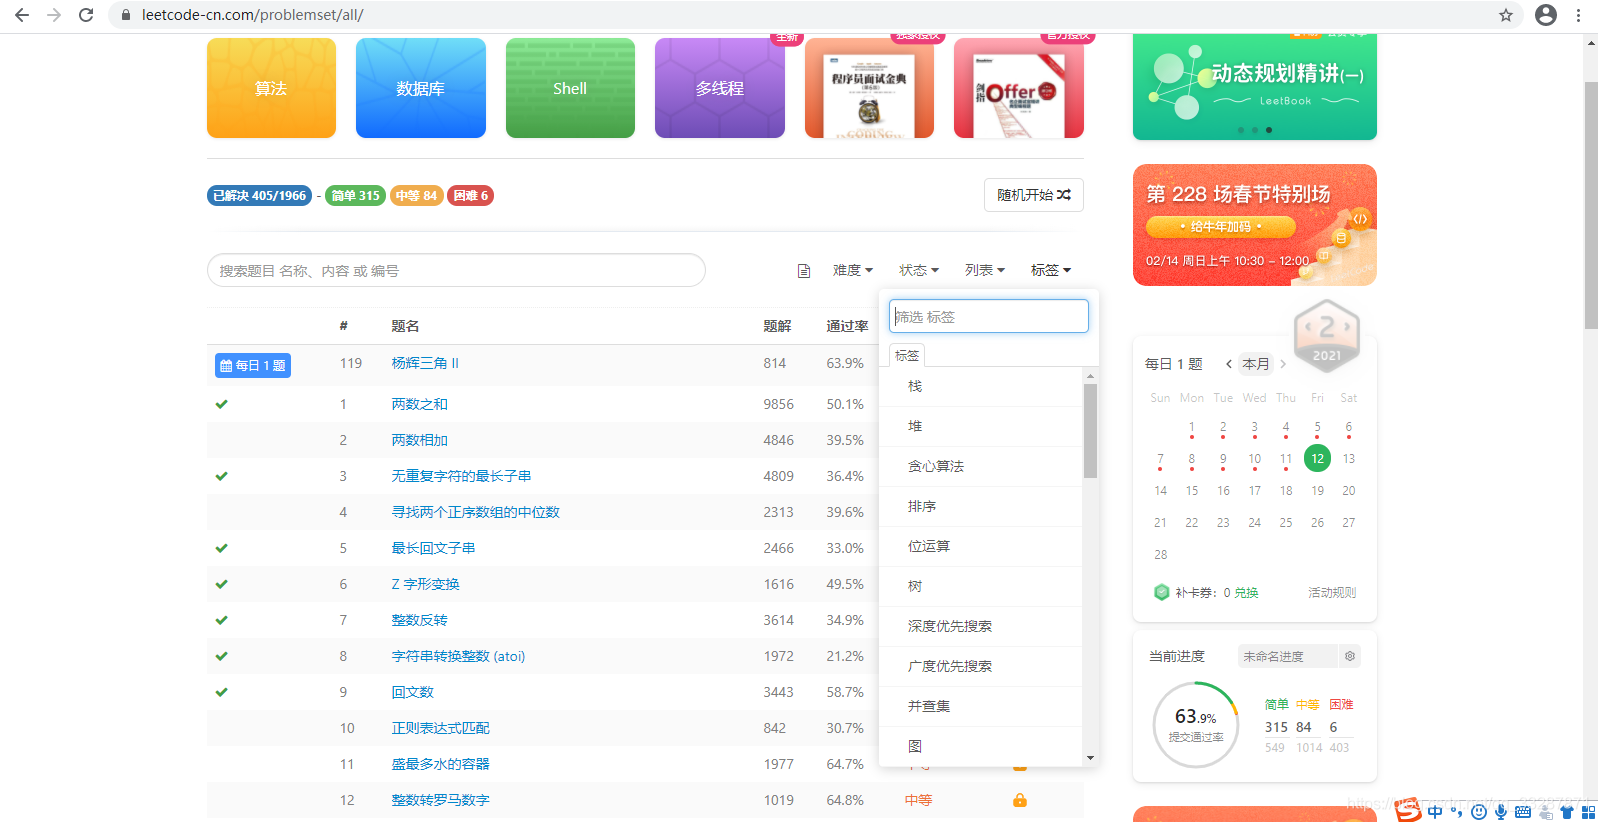This screenshot has width=1598, height=822.
Task: Choose the 堆 tag
Action: [981, 426]
